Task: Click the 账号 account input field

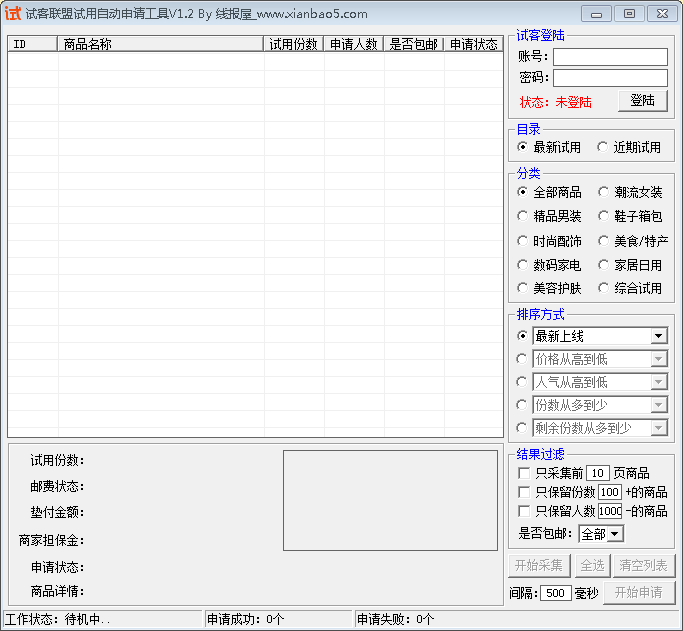Action: coord(610,57)
